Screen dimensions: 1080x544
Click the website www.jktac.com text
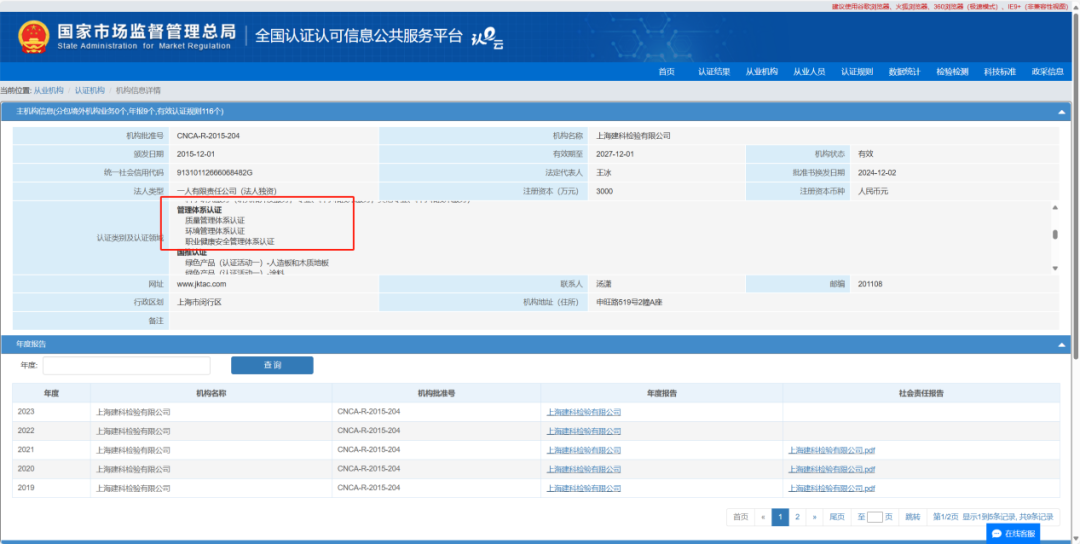(x=201, y=284)
